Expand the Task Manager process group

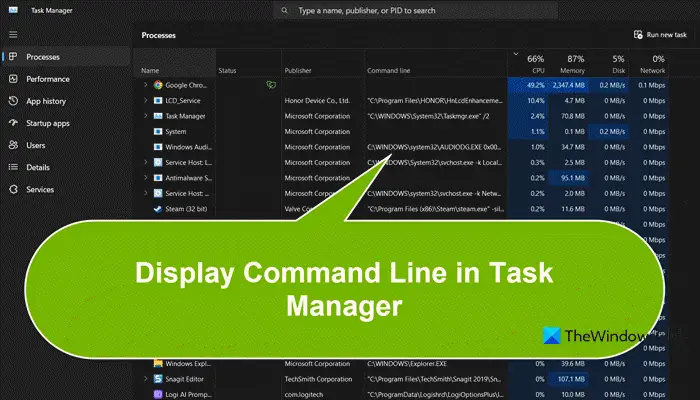tap(145, 116)
